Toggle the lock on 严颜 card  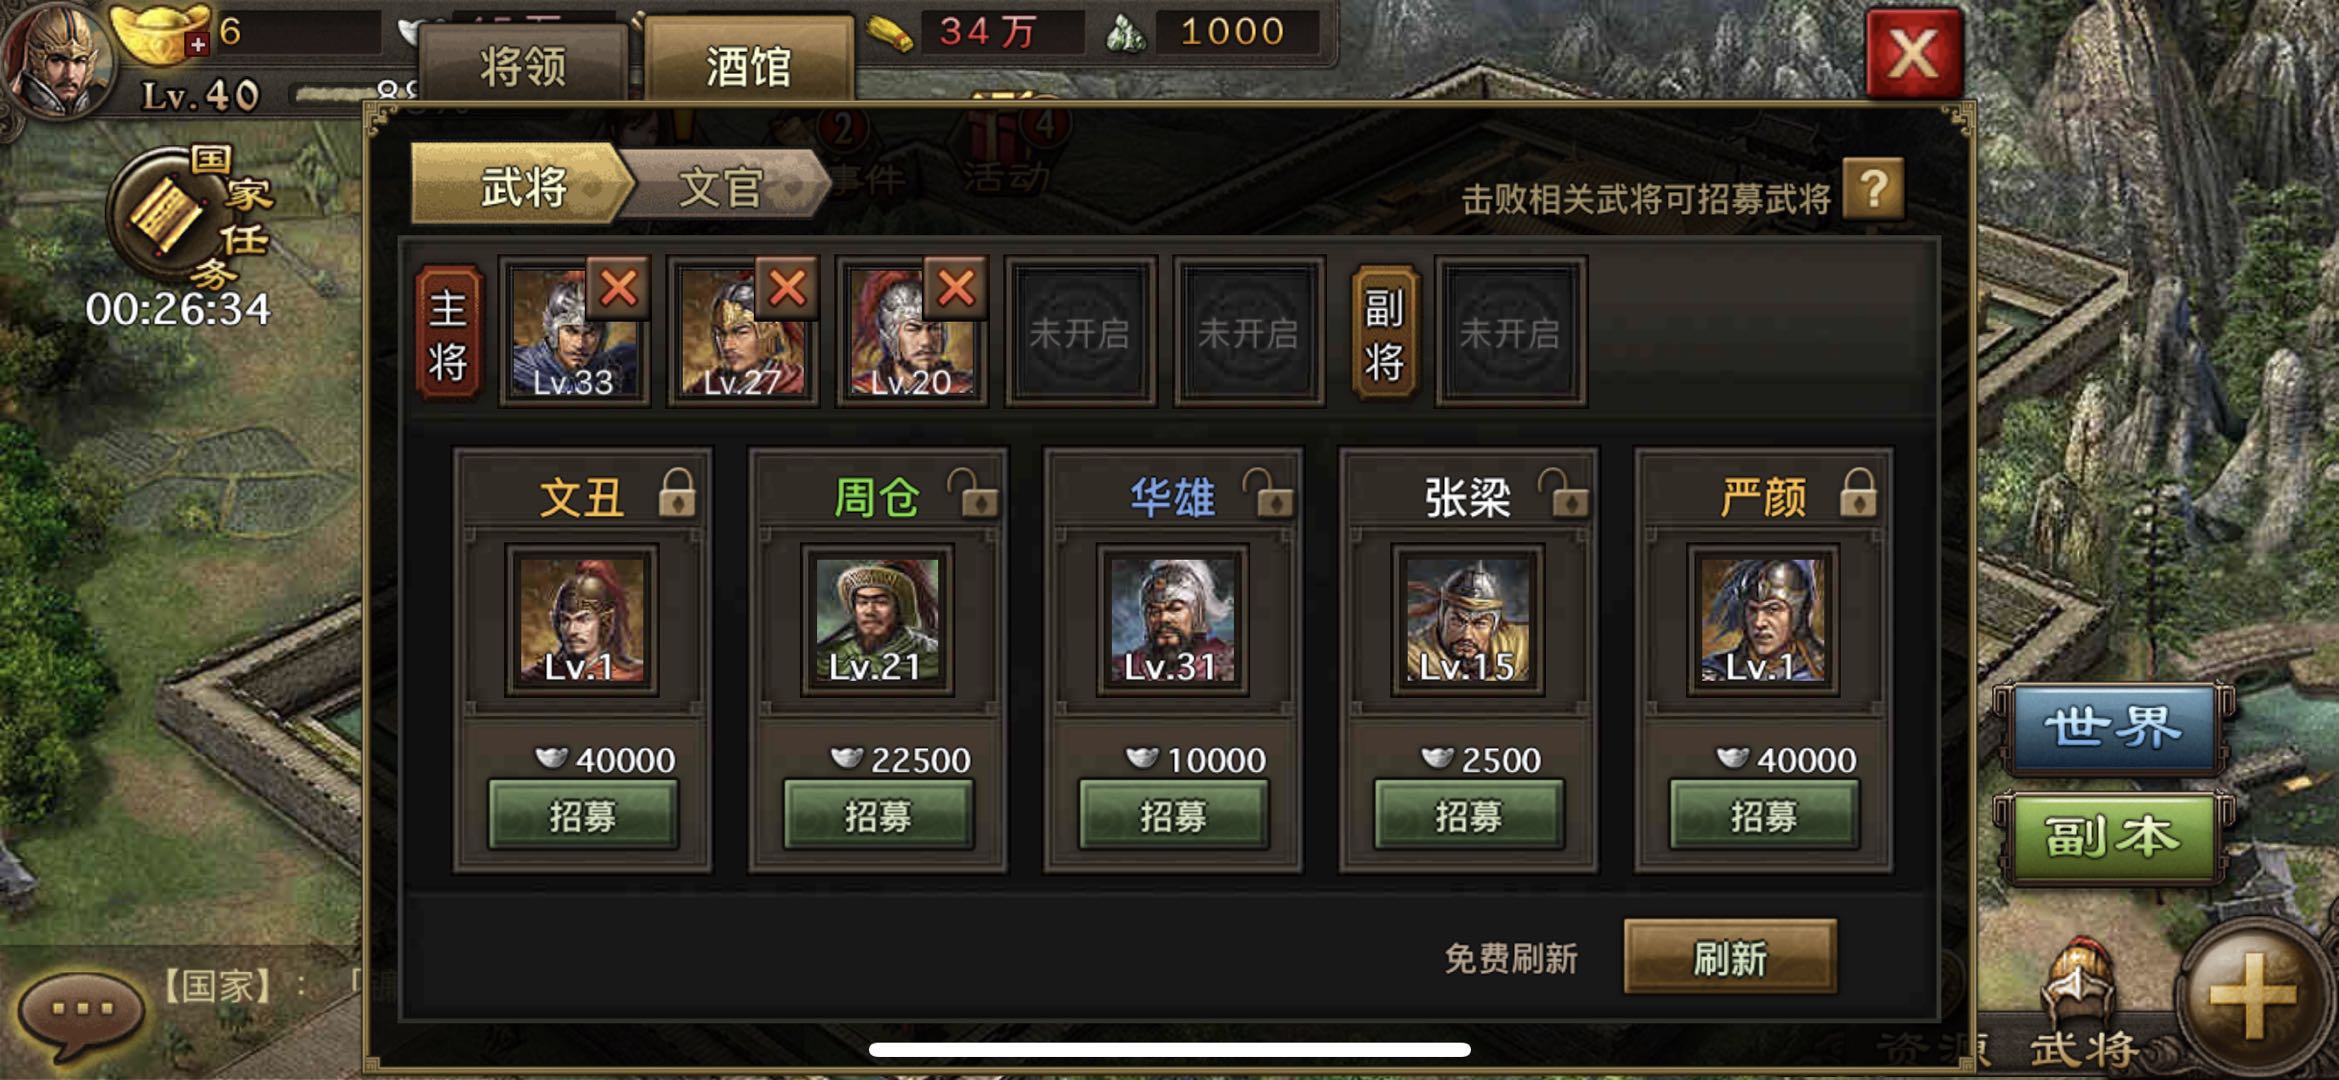[x=1858, y=492]
